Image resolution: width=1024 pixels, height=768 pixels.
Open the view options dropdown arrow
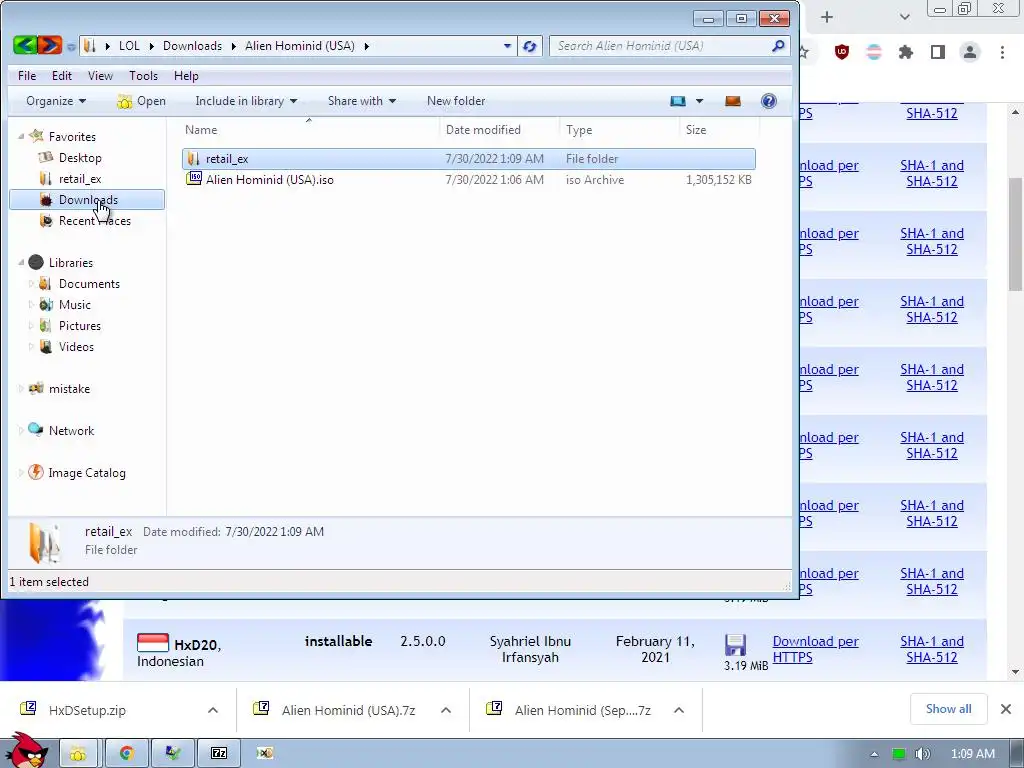tap(699, 101)
